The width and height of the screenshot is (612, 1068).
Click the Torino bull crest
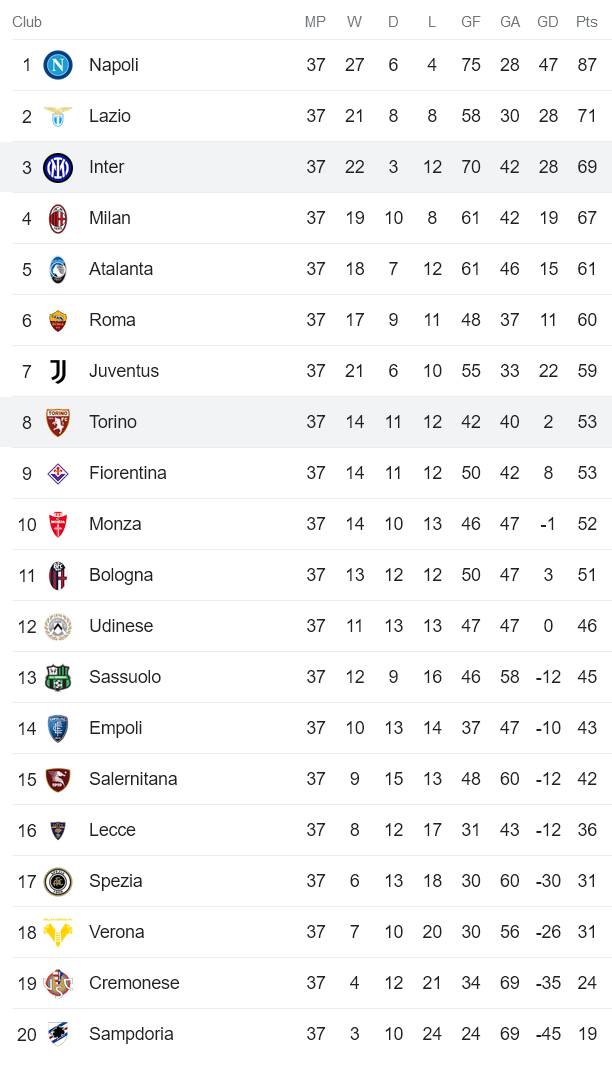tap(58, 422)
